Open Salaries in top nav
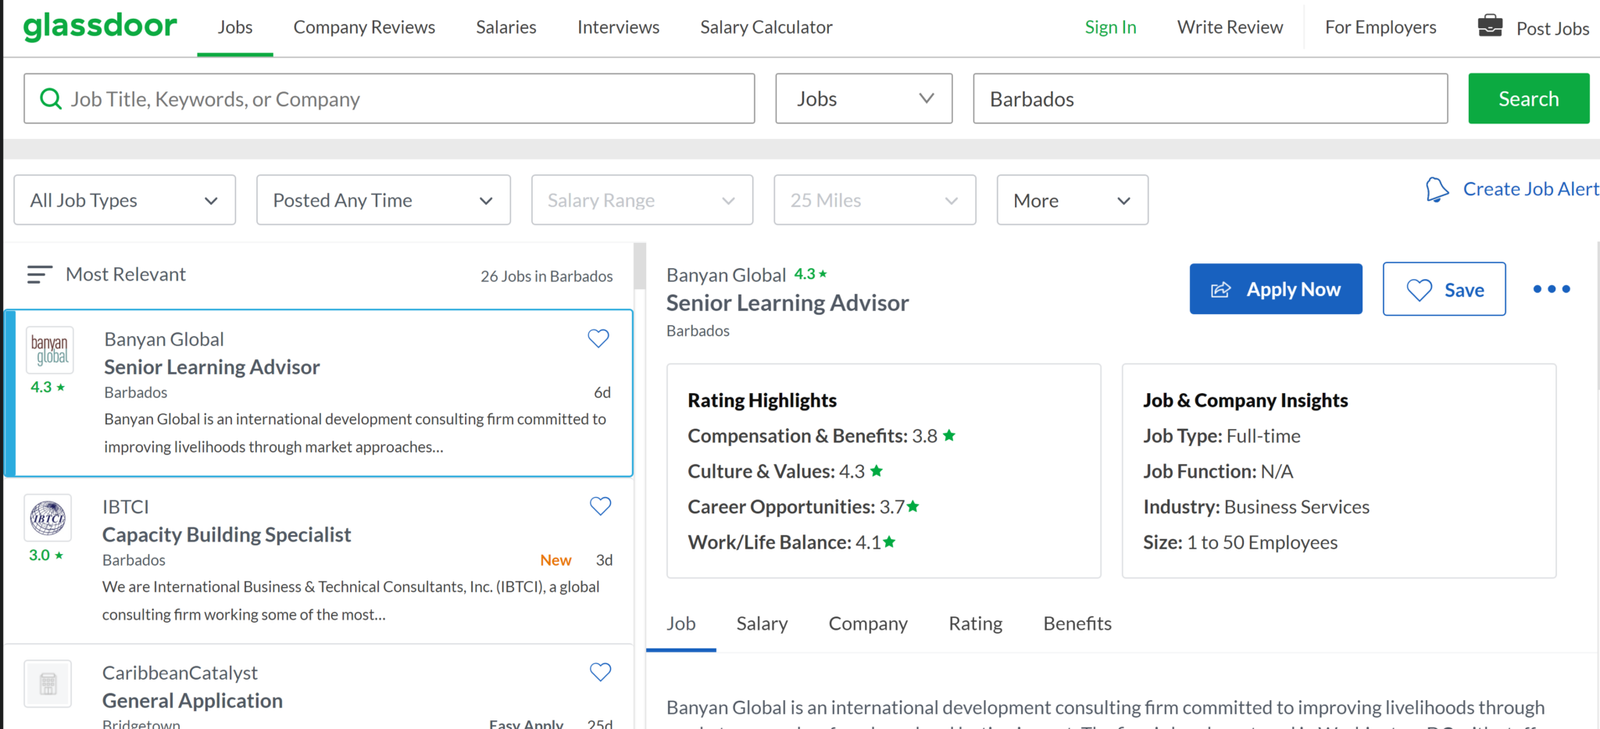Viewport: 1600px width, 729px height. click(x=506, y=27)
